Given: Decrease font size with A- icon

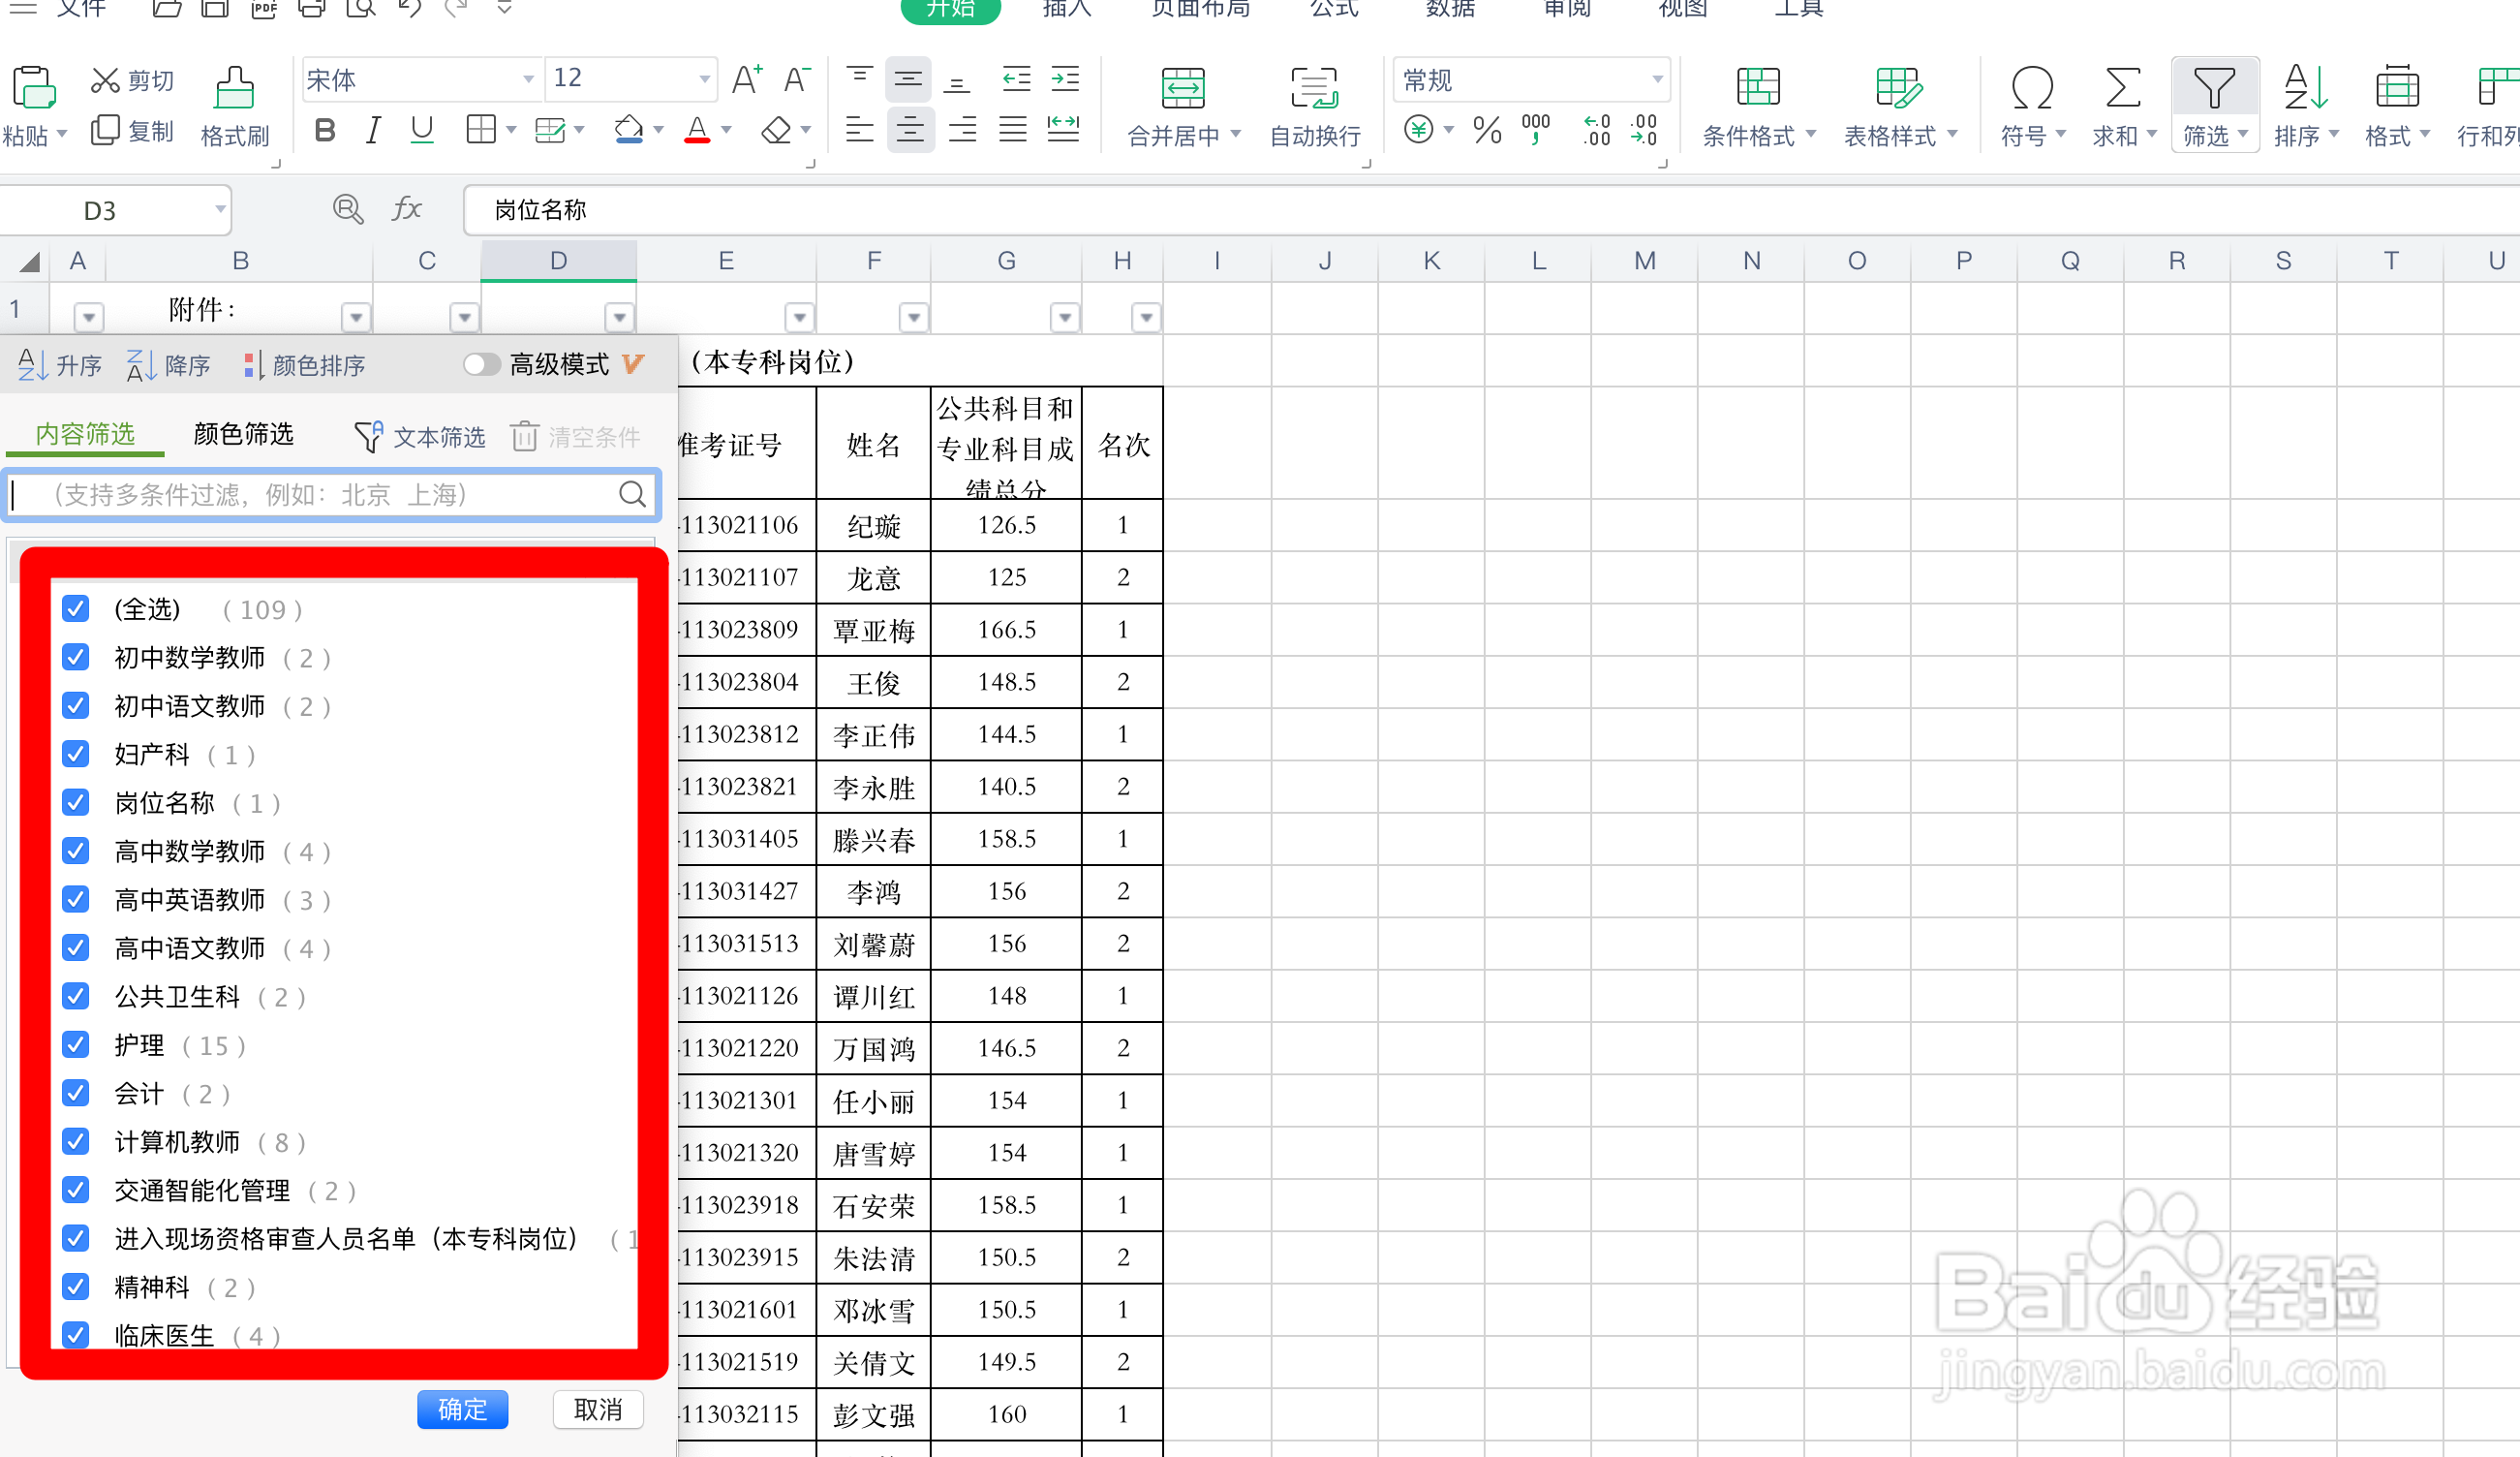Looking at the screenshot, I should [x=797, y=79].
